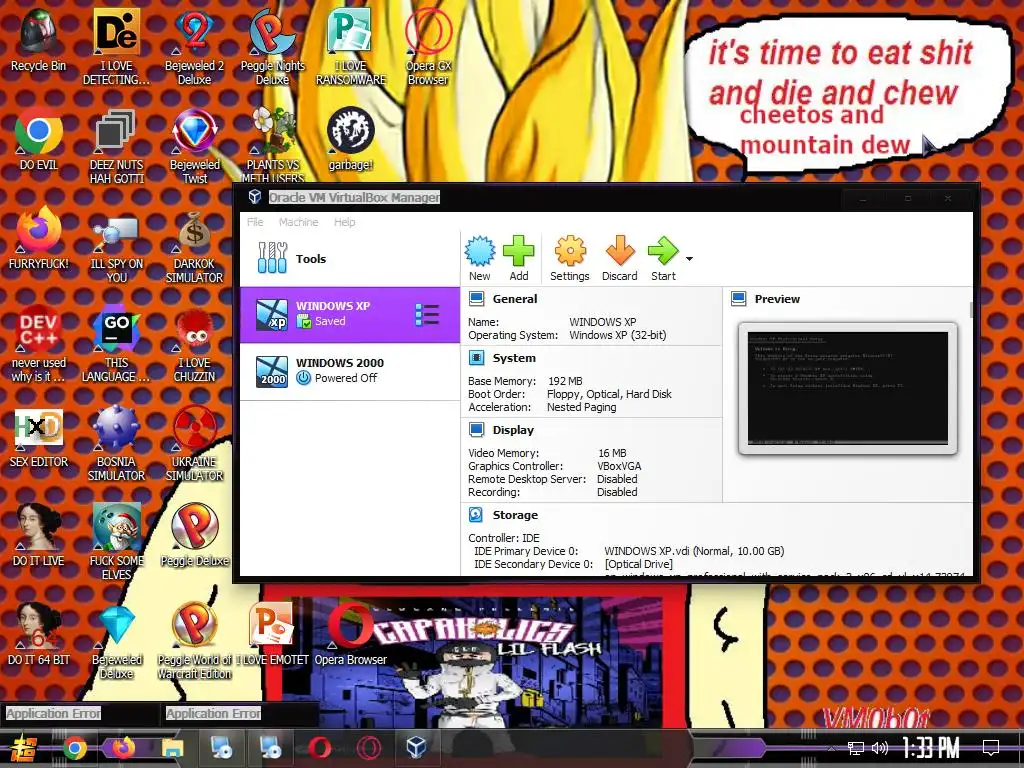
Task: Select the WINDOWS 2000 virtual machine
Action: coord(350,371)
